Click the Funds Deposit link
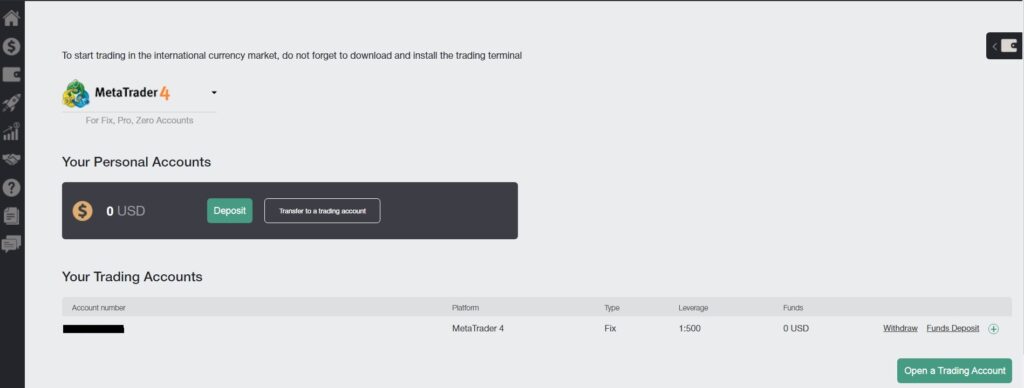The image size is (1024, 388). tap(953, 329)
